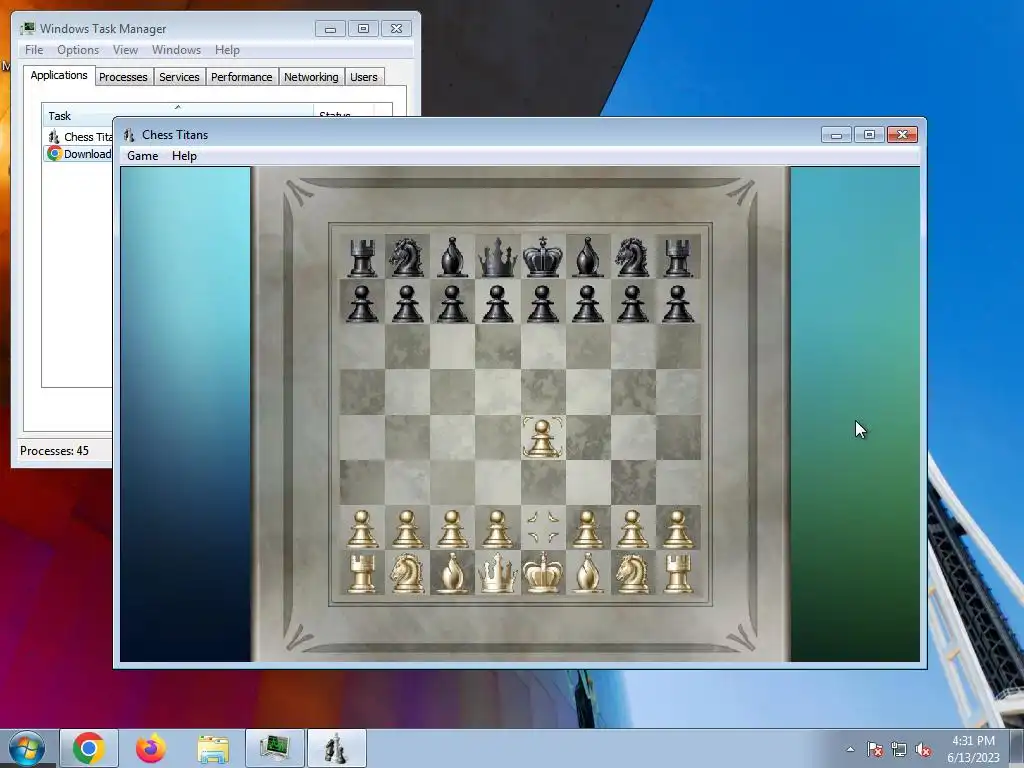Open Action Center flag icon
1024x768 pixels.
click(875, 749)
